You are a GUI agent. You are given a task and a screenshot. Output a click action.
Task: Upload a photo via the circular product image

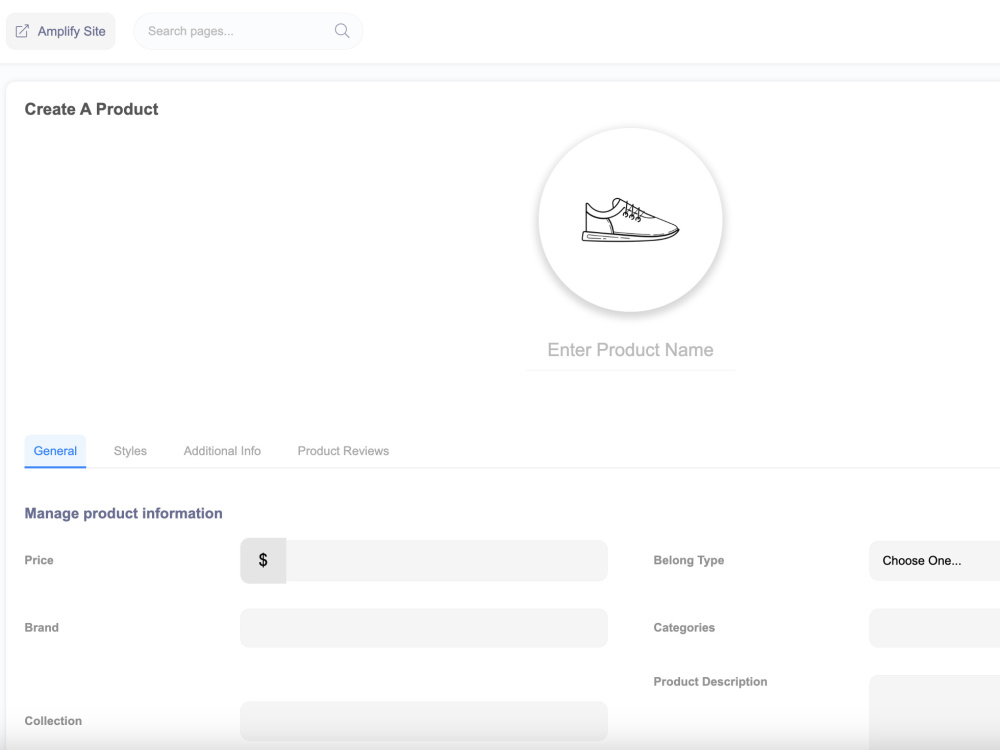630,220
